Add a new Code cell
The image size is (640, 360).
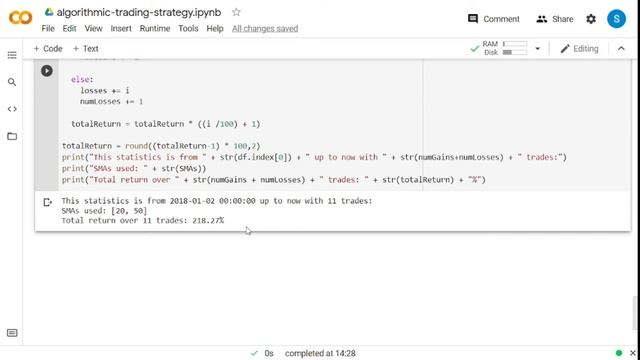(48, 49)
